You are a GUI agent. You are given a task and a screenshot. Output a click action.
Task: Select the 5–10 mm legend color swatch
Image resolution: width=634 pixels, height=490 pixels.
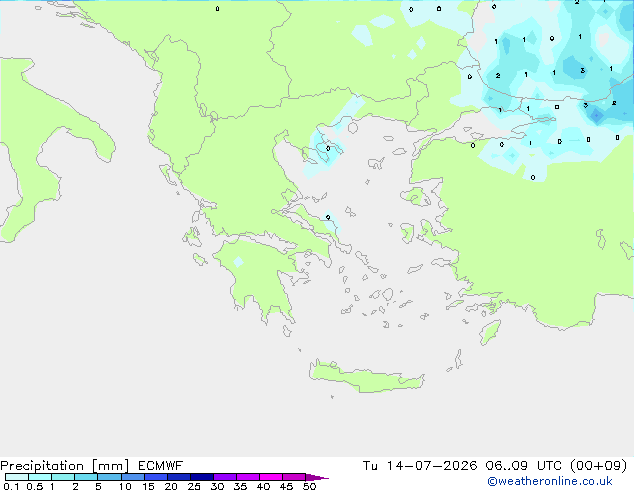109,477
